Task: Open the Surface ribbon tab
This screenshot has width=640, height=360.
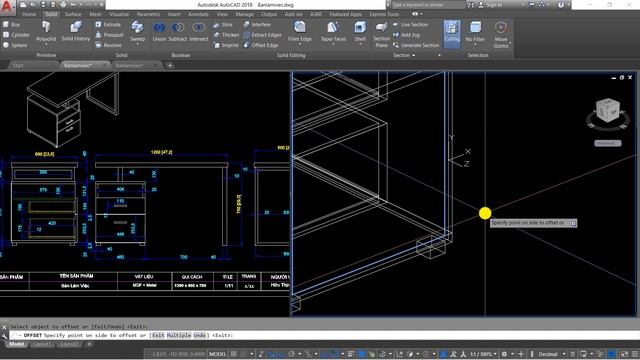Action: tap(73, 14)
